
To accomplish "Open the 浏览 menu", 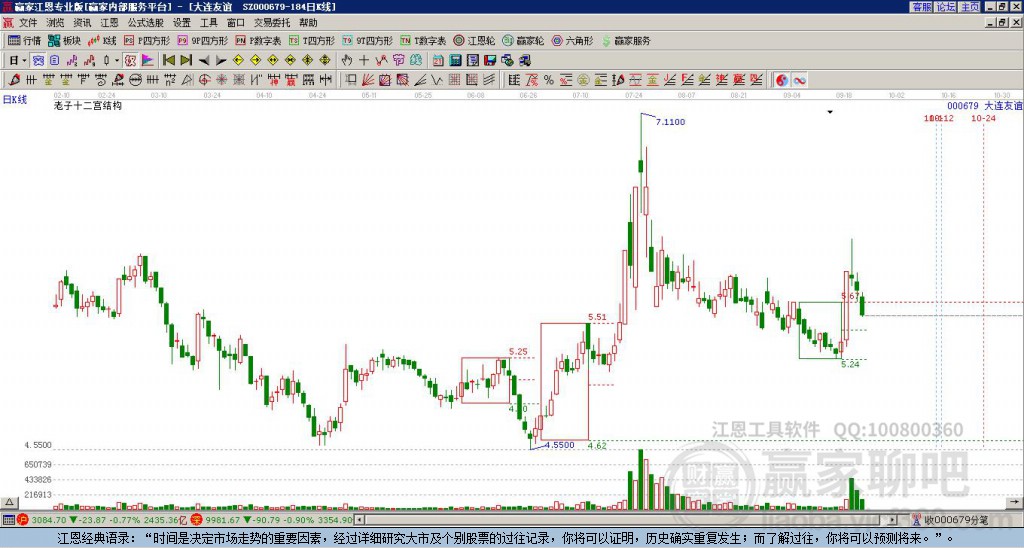I will click(55, 23).
